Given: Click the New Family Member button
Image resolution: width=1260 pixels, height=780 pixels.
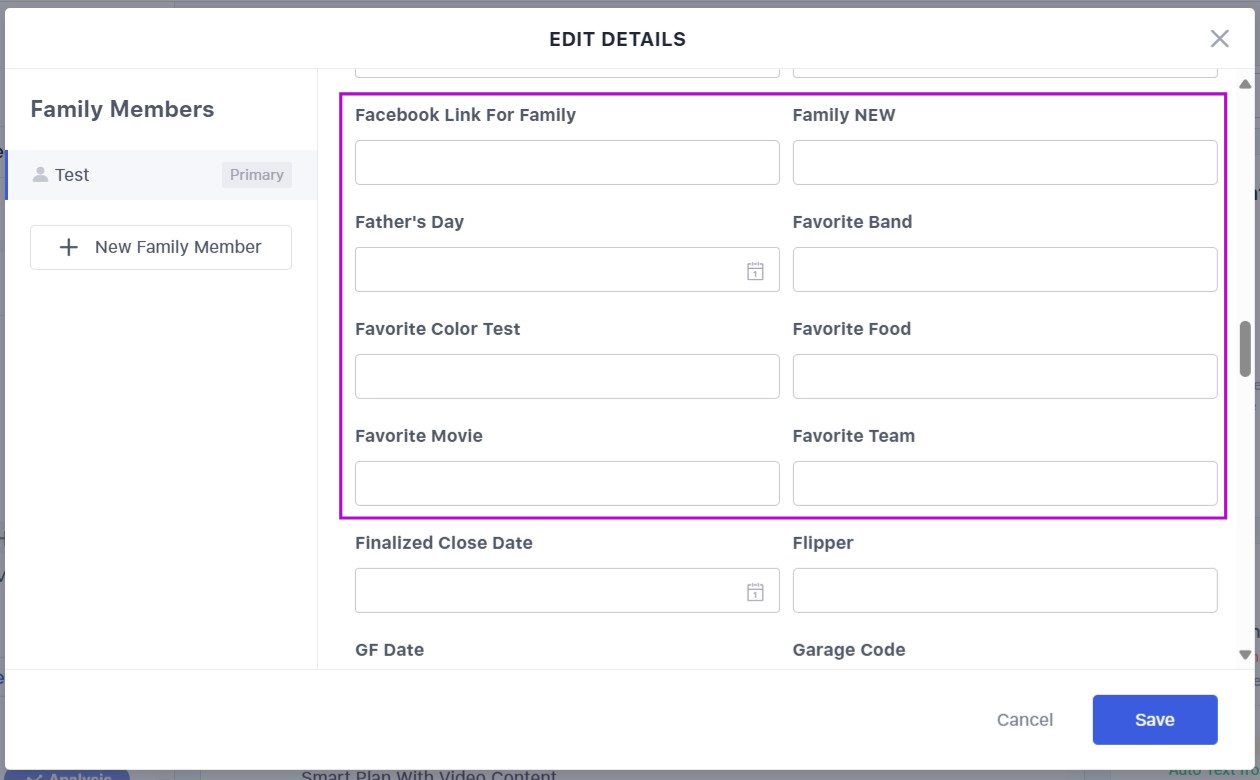Looking at the screenshot, I should 161,247.
